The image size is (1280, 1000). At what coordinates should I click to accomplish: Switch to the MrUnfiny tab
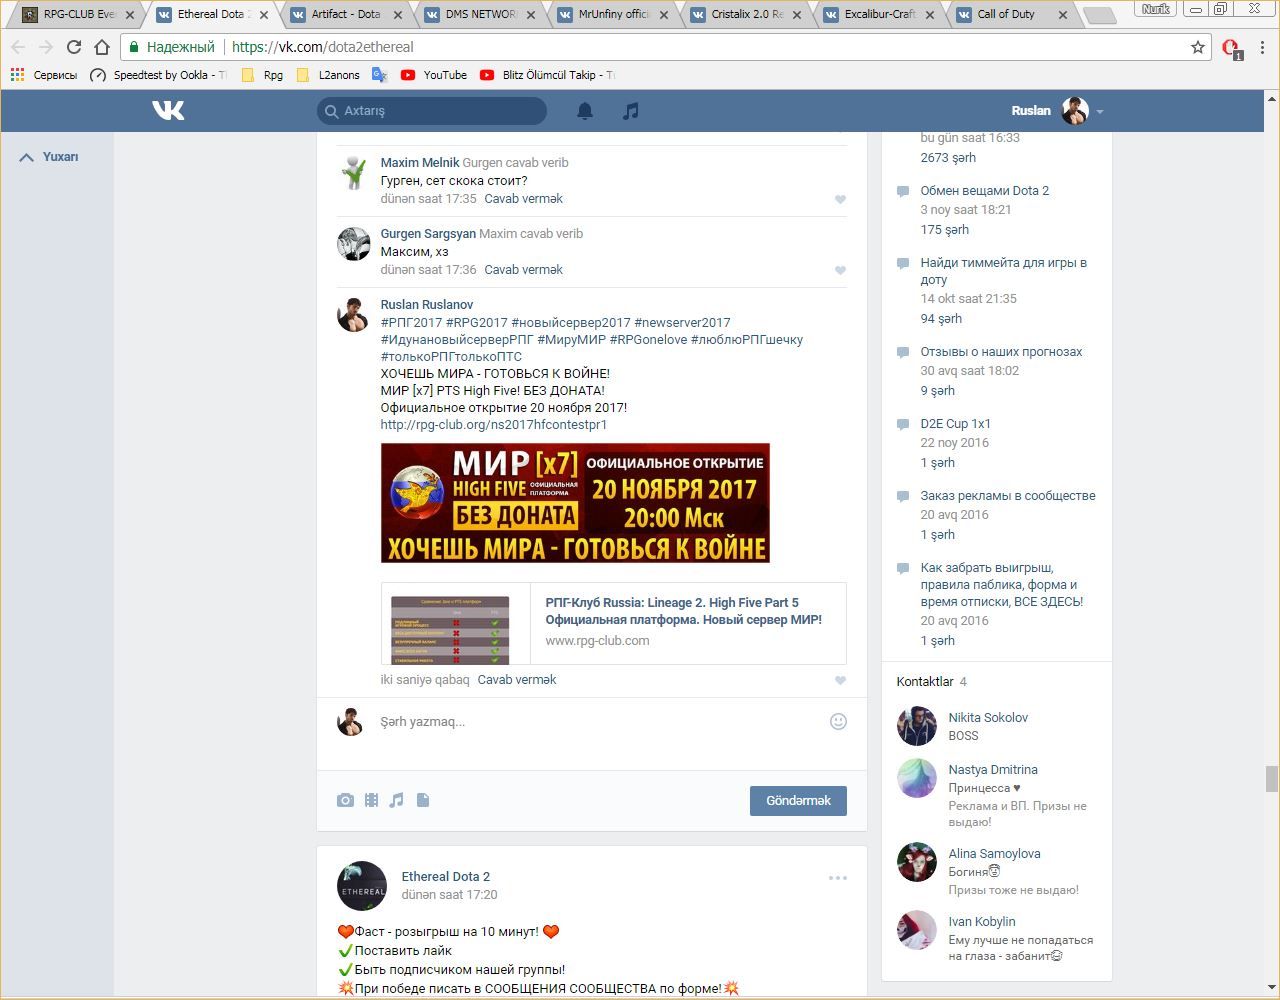pyautogui.click(x=613, y=15)
